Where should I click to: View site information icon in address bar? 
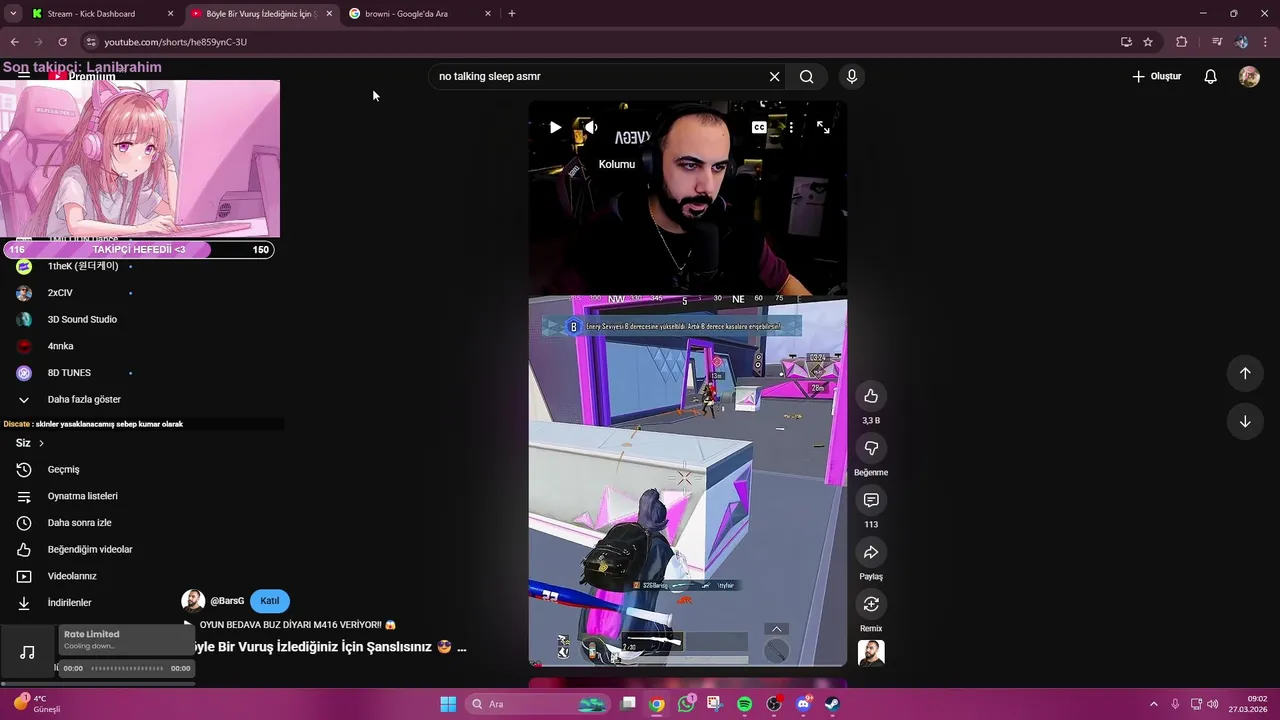[91, 42]
